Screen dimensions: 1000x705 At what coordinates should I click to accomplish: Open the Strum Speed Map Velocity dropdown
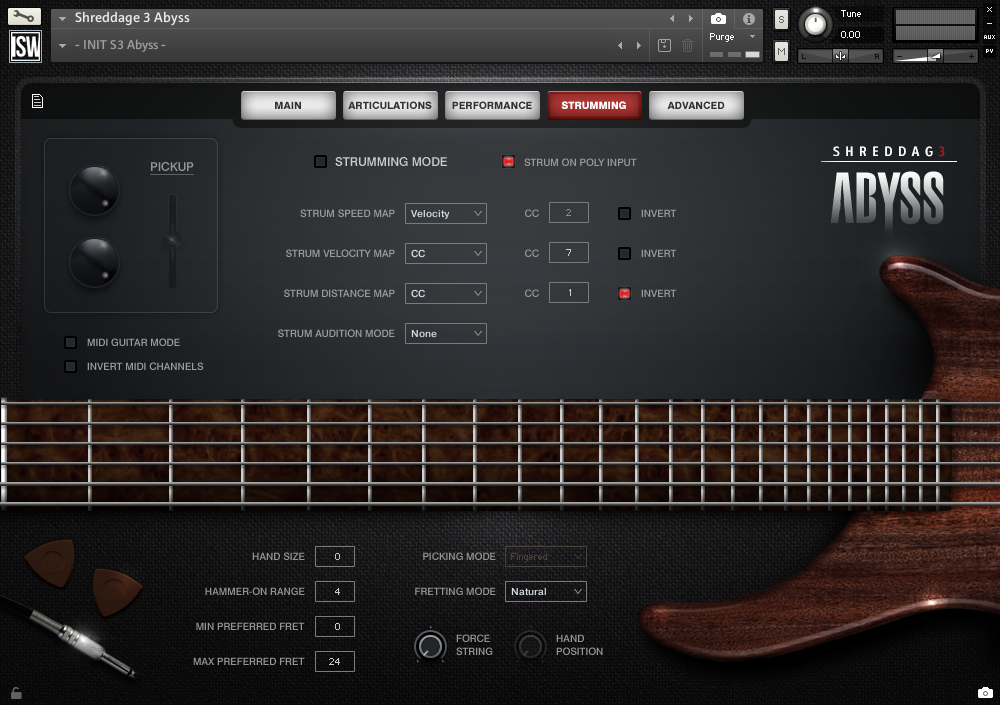point(445,213)
